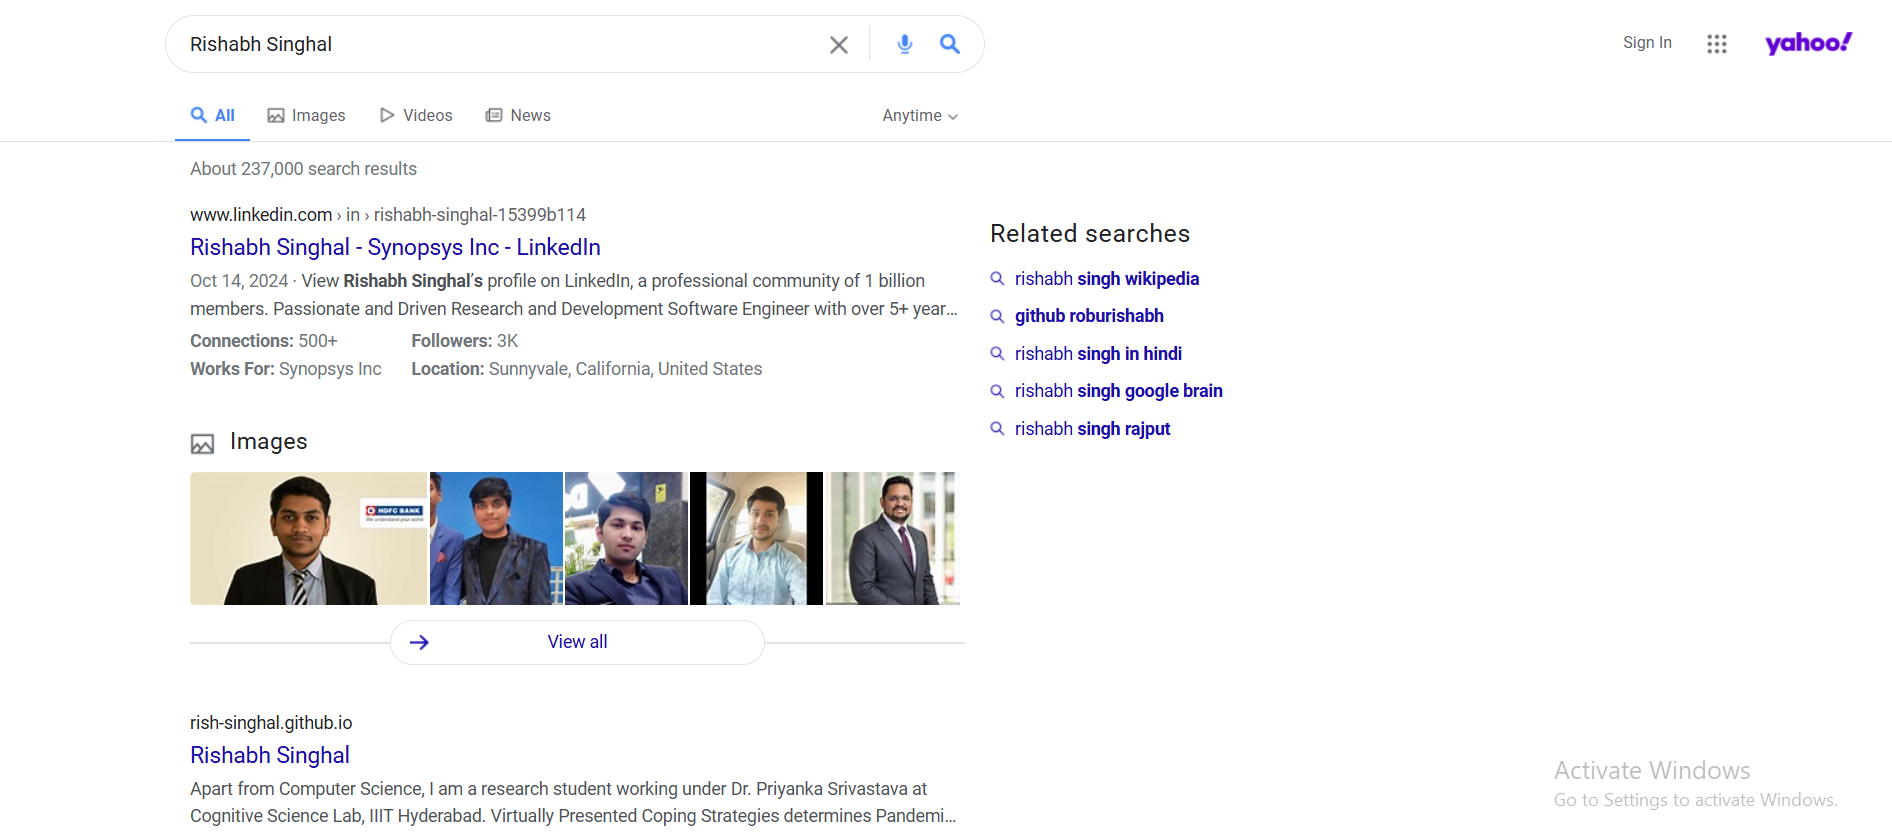Switch to the Videos tab
The image size is (1892, 832).
(416, 116)
